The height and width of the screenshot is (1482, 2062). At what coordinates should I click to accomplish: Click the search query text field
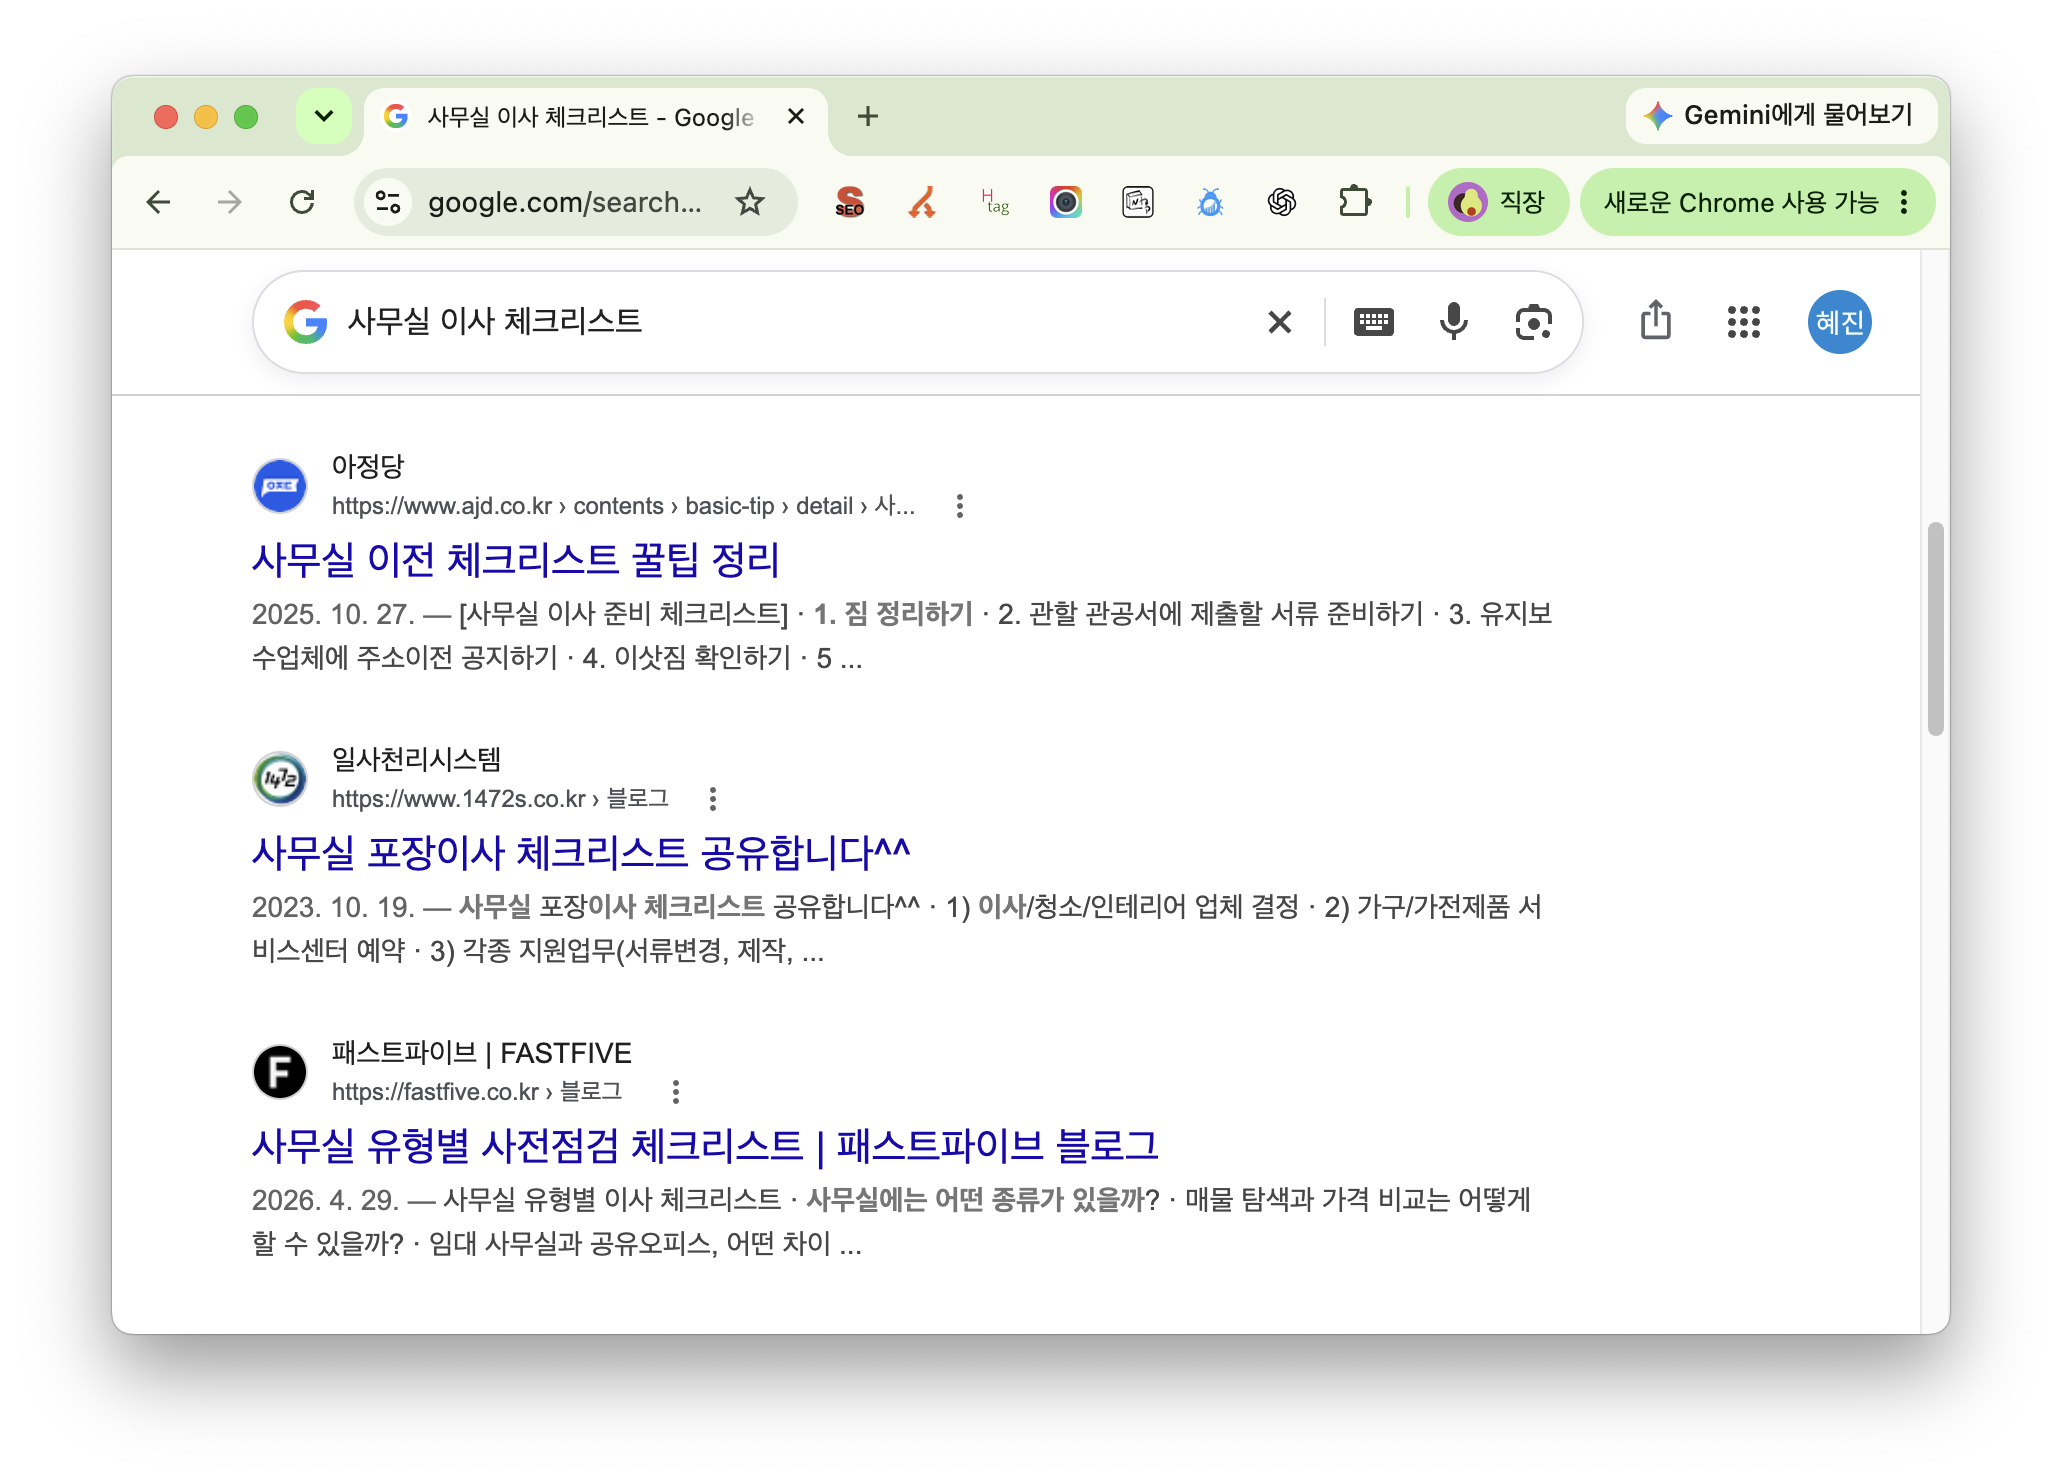[x=790, y=322]
